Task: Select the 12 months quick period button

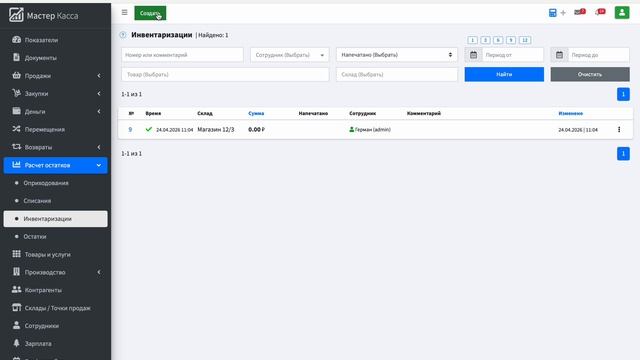Action: click(525, 40)
